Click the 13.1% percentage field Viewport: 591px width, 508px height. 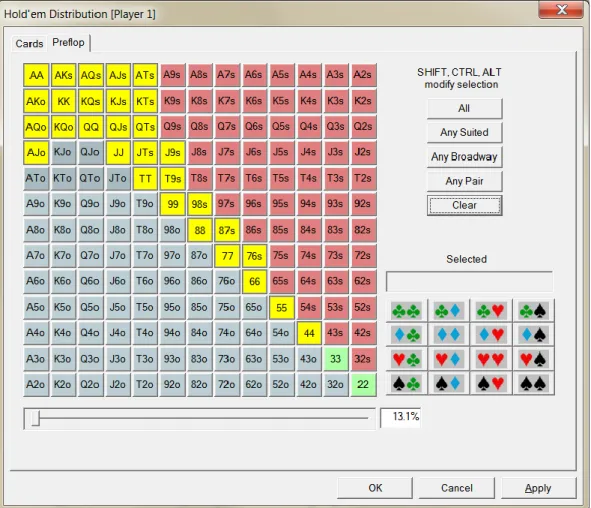pyautogui.click(x=401, y=417)
